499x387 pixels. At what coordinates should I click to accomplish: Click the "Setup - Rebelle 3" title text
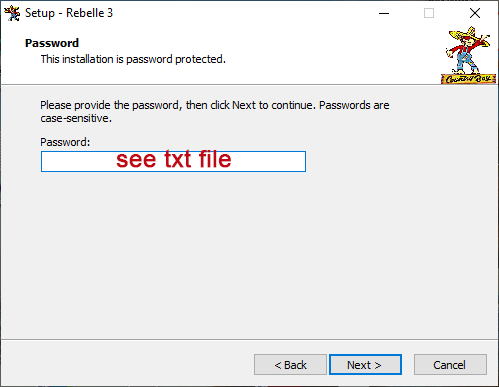[x=69, y=13]
